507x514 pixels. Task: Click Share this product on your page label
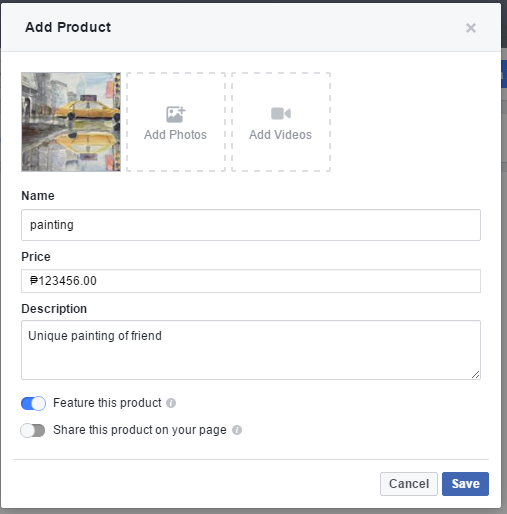140,430
